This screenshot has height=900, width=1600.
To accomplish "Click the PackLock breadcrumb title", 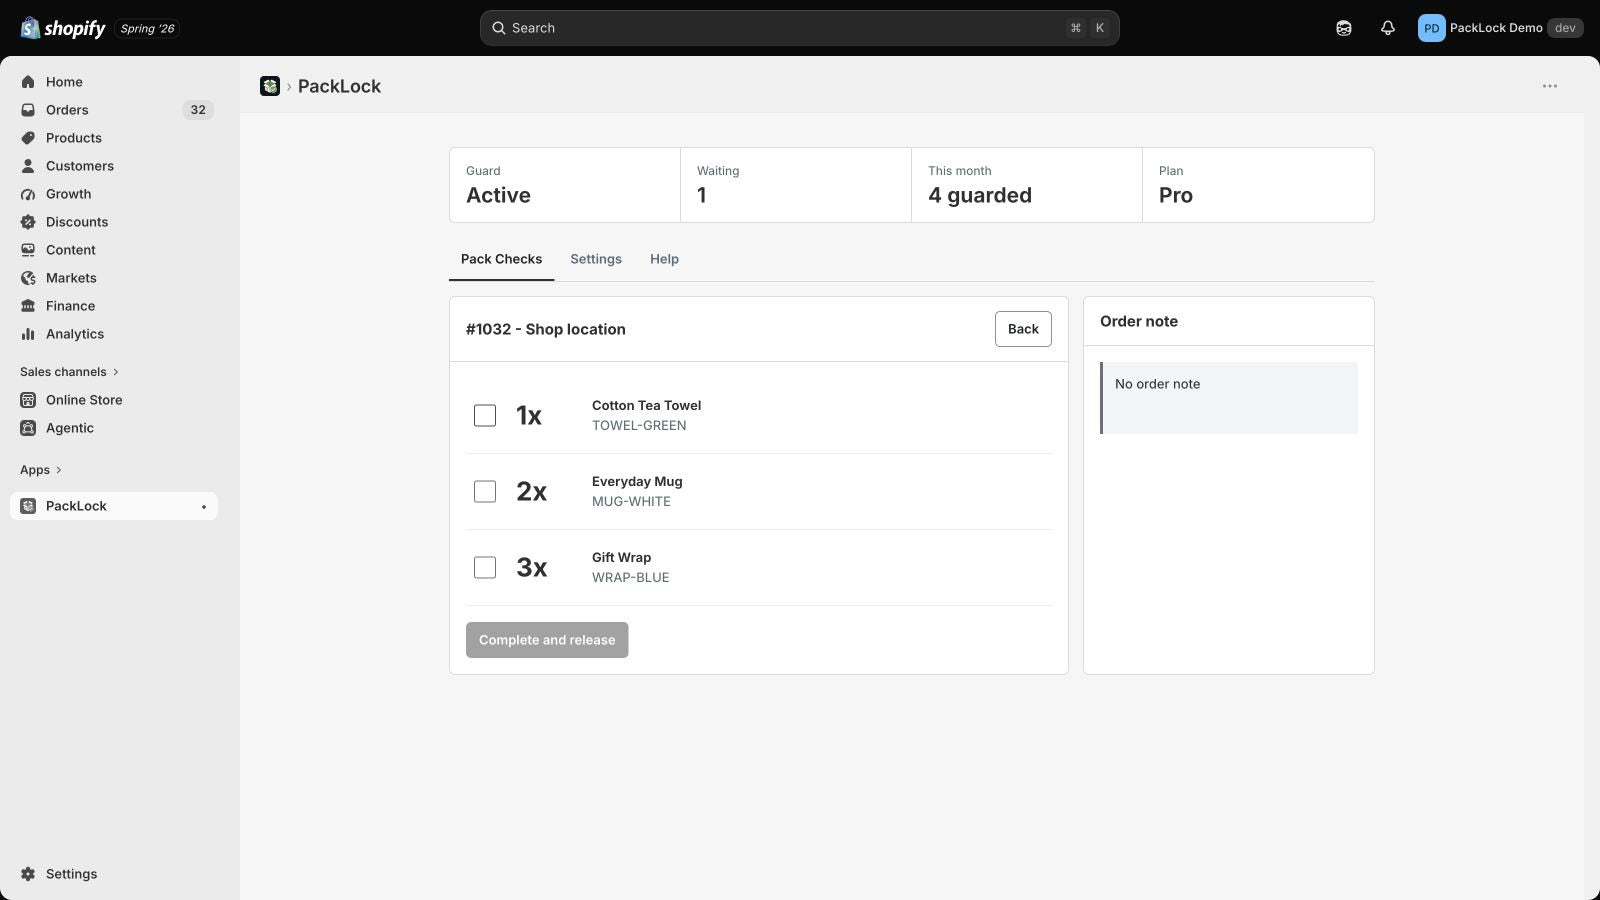I will pos(339,86).
